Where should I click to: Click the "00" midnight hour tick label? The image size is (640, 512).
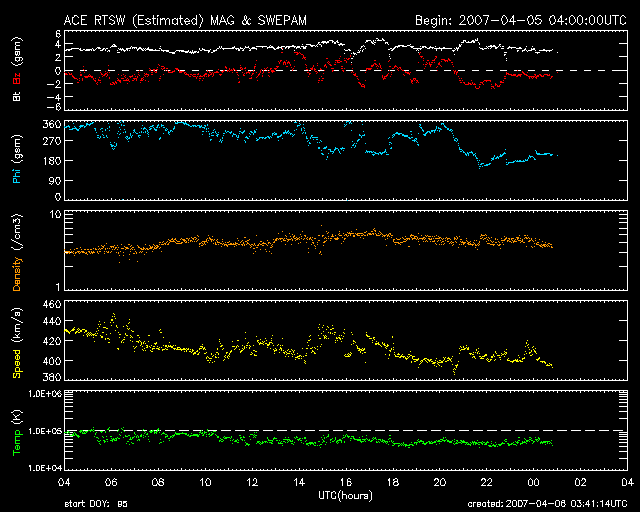tap(533, 482)
